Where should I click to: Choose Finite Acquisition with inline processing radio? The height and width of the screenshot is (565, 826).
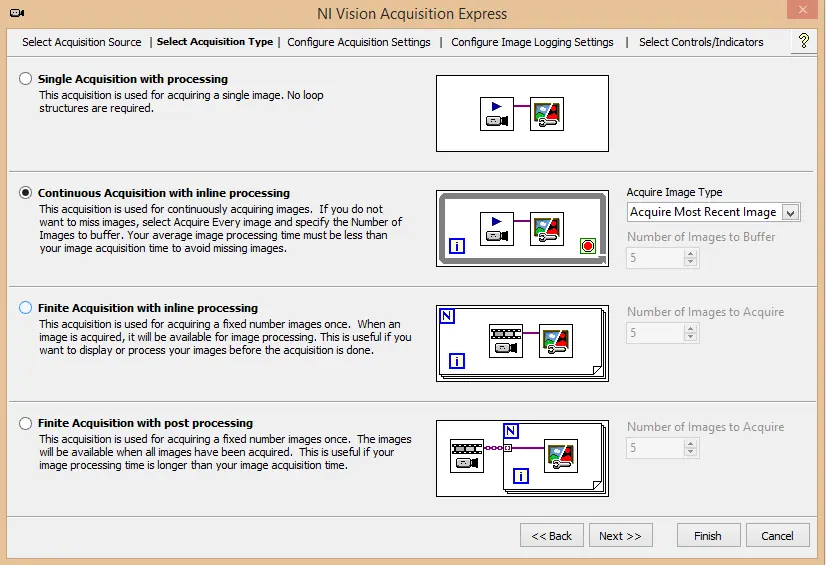(25, 308)
